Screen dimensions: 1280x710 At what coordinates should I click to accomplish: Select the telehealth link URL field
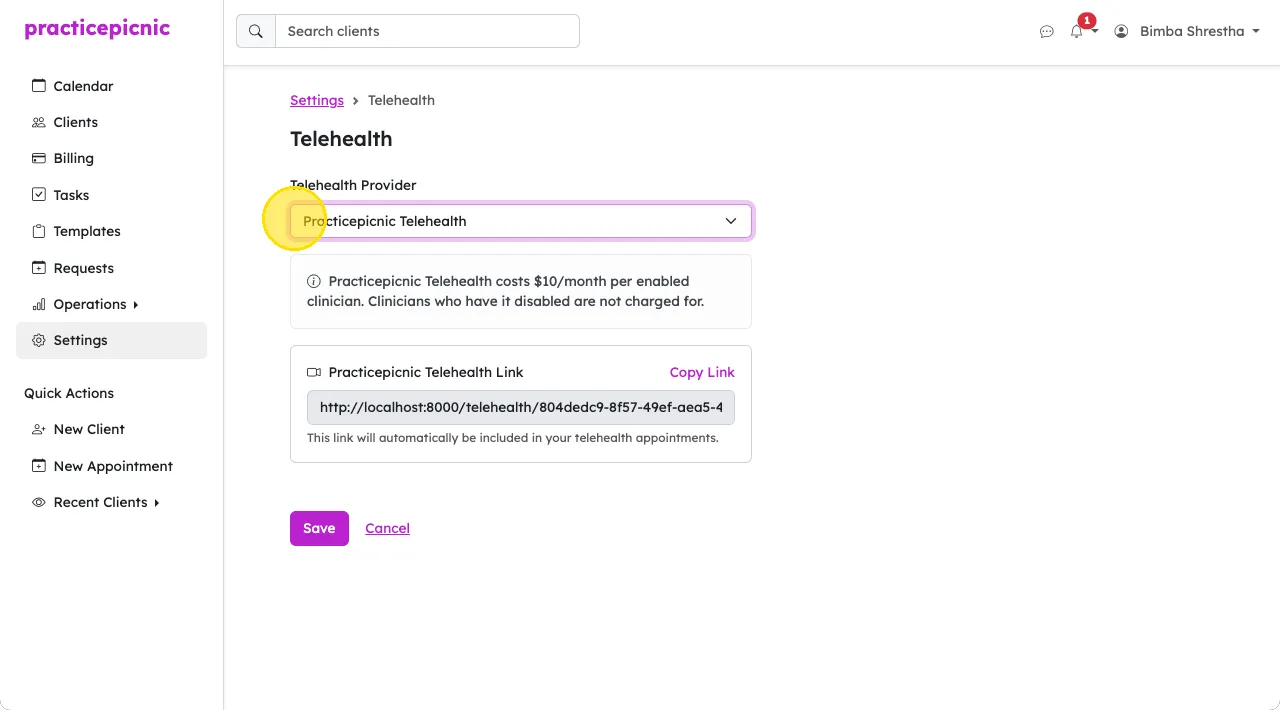(x=521, y=408)
